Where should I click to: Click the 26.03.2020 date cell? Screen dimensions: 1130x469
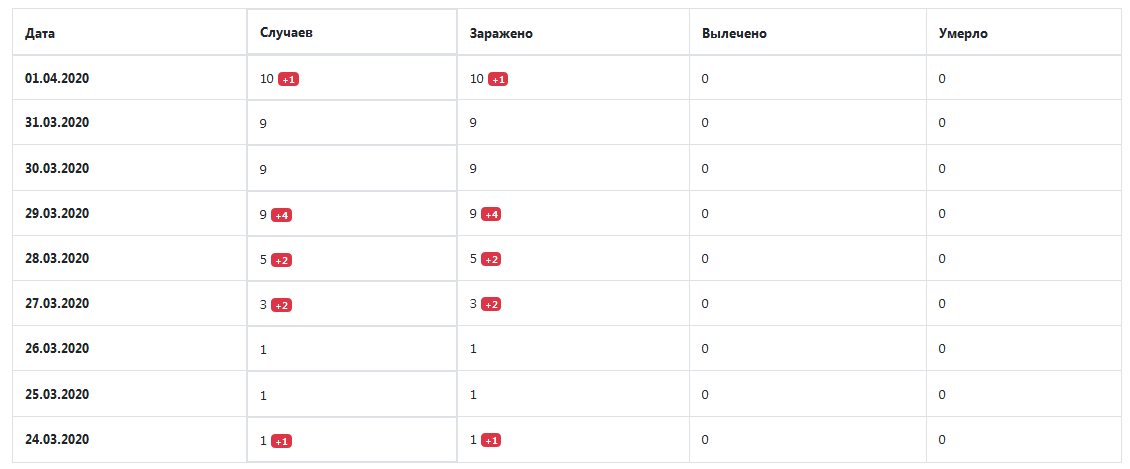click(x=57, y=349)
